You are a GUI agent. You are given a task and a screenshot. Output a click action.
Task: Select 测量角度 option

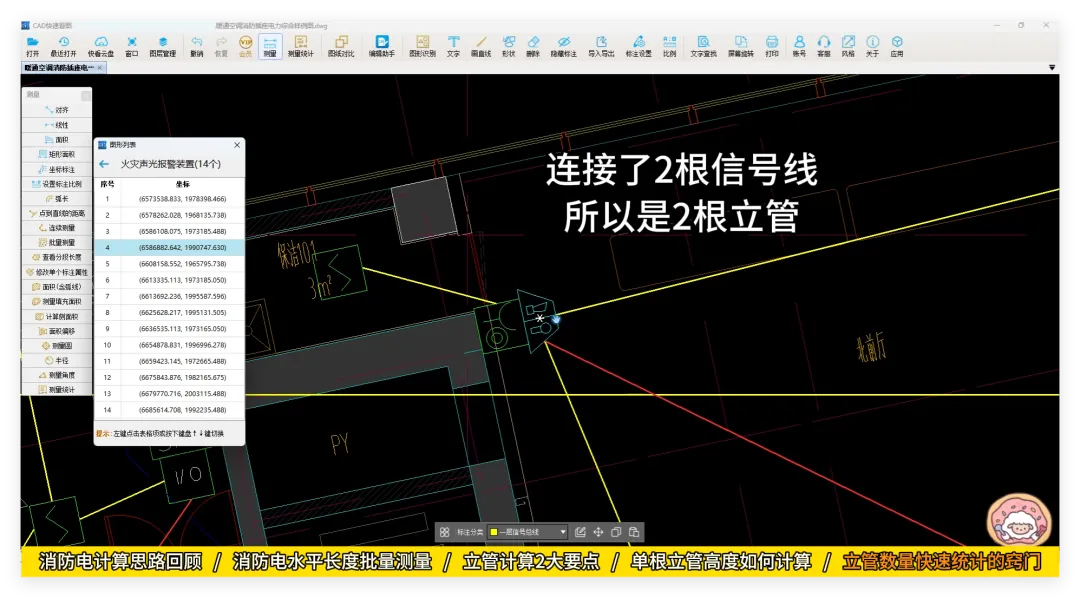click(56, 375)
